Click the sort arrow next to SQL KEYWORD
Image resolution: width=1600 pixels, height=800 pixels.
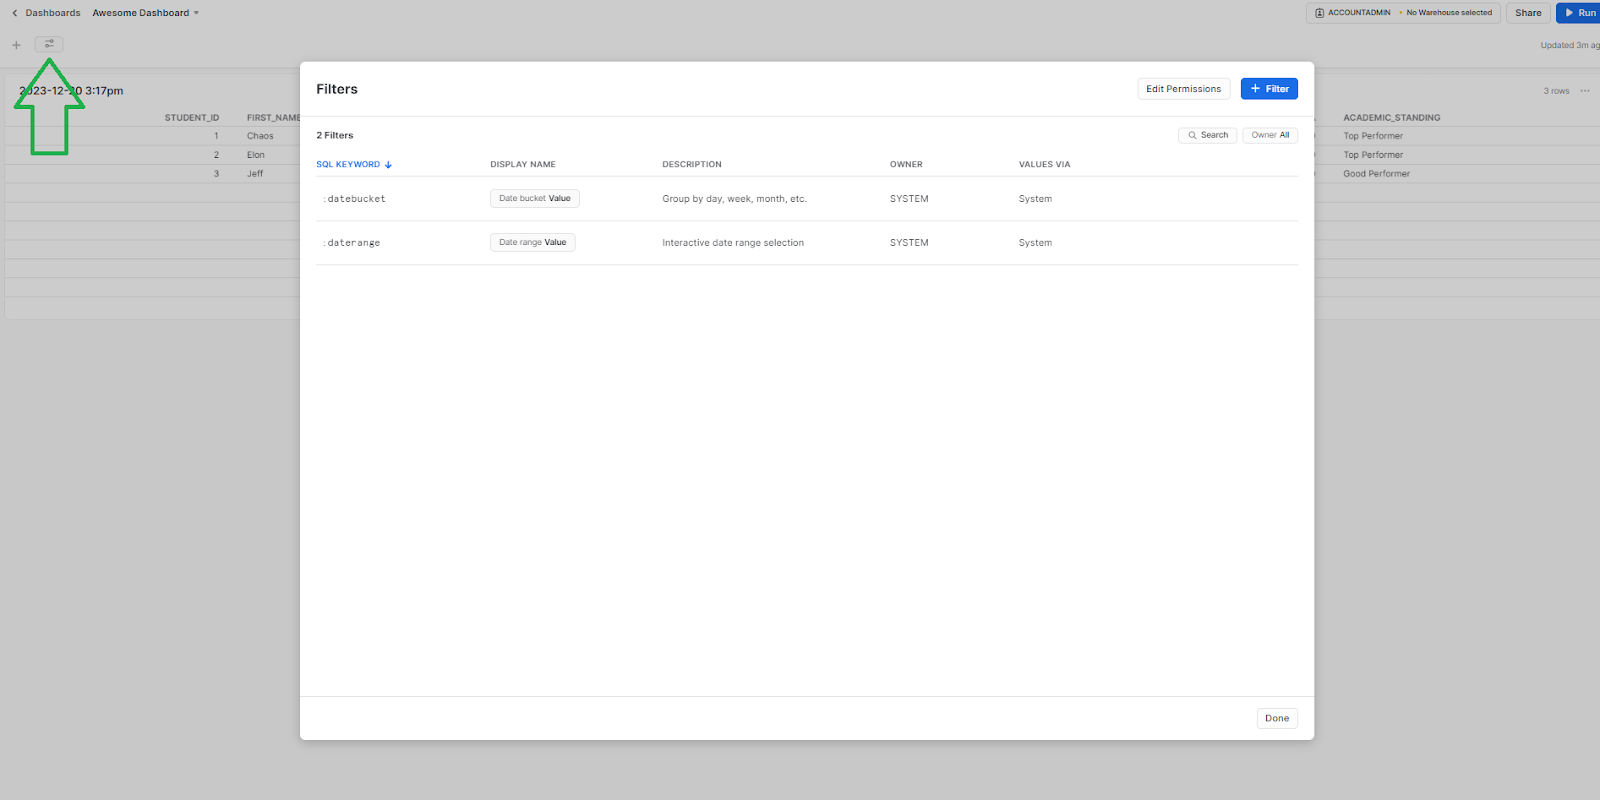388,165
